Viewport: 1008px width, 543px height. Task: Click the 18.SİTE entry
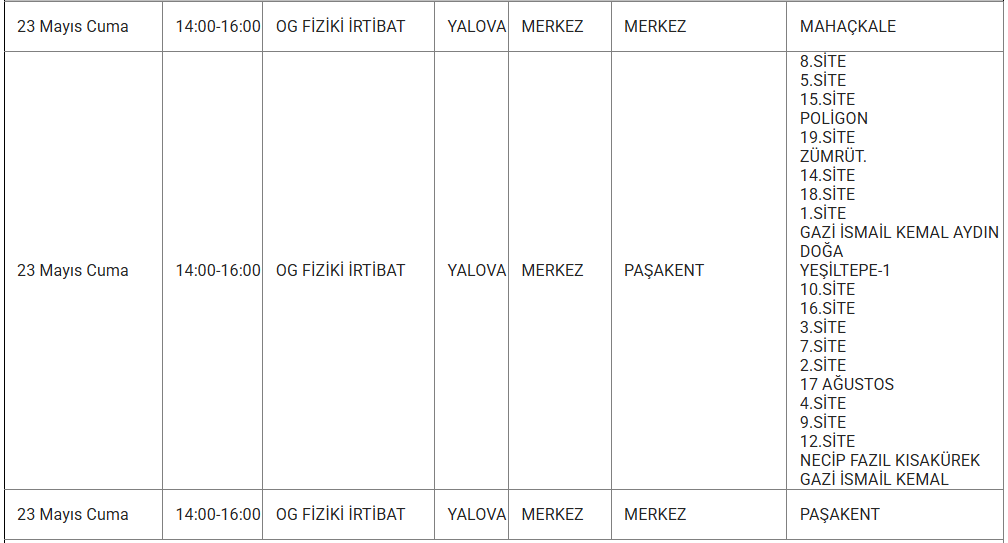[827, 194]
